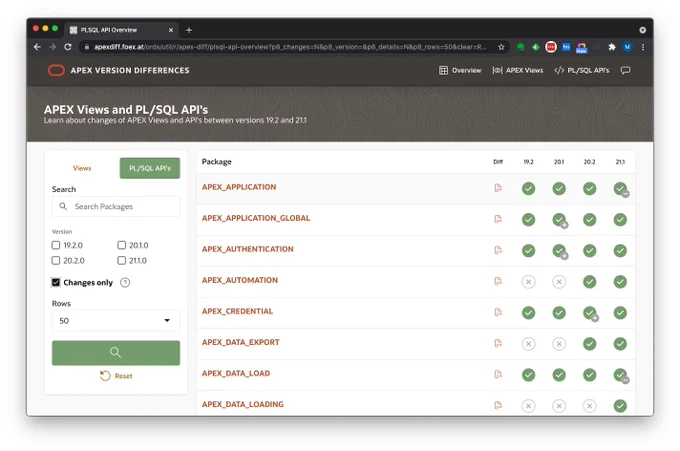Switch to the Views tab
Screen dimensions: 680x451
[82, 168]
